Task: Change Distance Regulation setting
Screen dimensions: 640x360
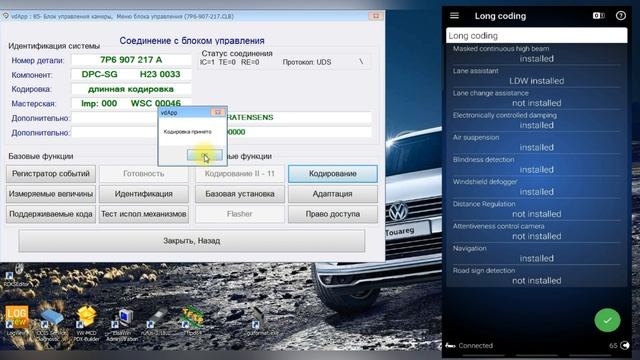Action: 536,209
